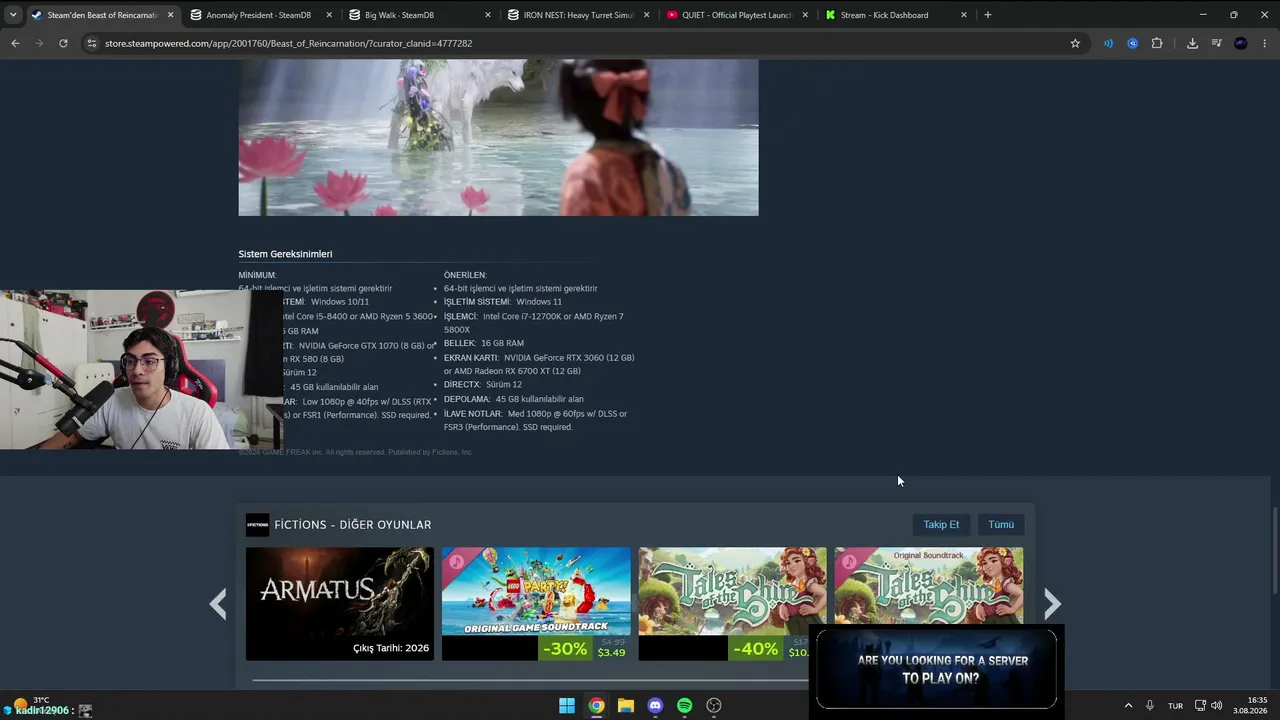Show previous games with left carousel arrow
1280x720 pixels.
pos(218,604)
